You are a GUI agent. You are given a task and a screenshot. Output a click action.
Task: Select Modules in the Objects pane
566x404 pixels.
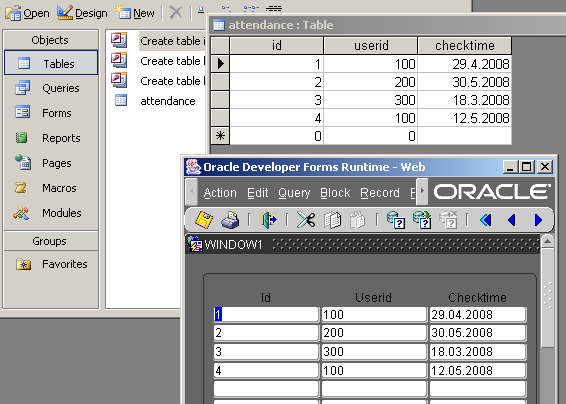point(51,213)
